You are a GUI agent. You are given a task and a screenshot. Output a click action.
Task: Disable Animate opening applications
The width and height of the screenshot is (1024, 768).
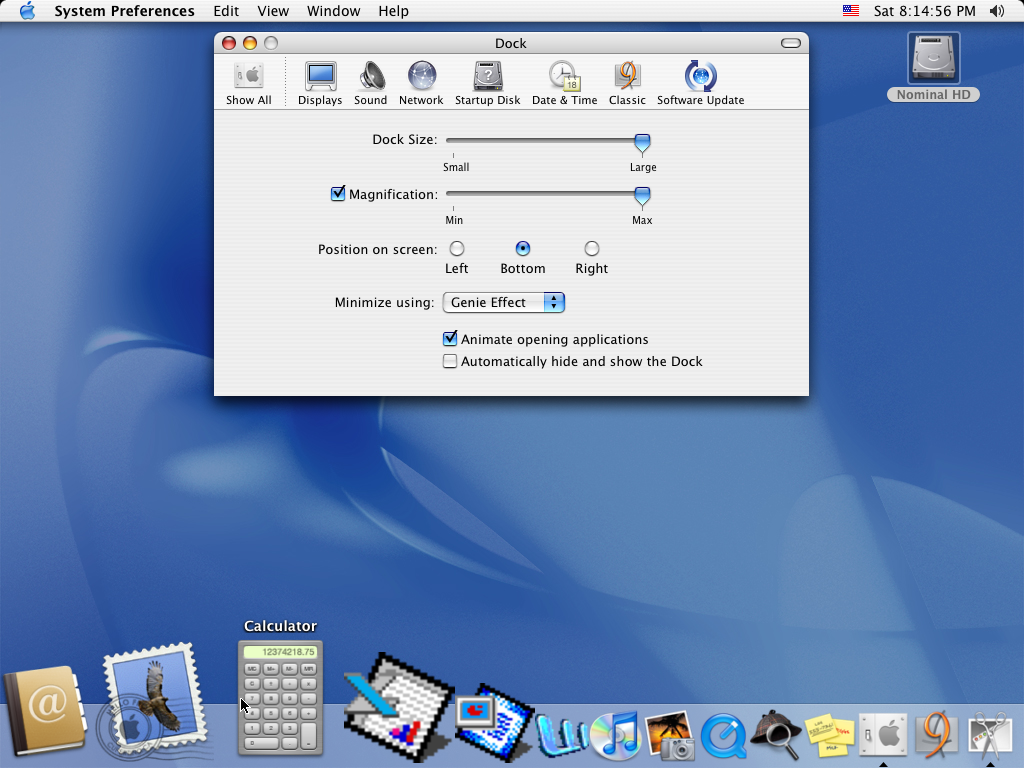450,339
